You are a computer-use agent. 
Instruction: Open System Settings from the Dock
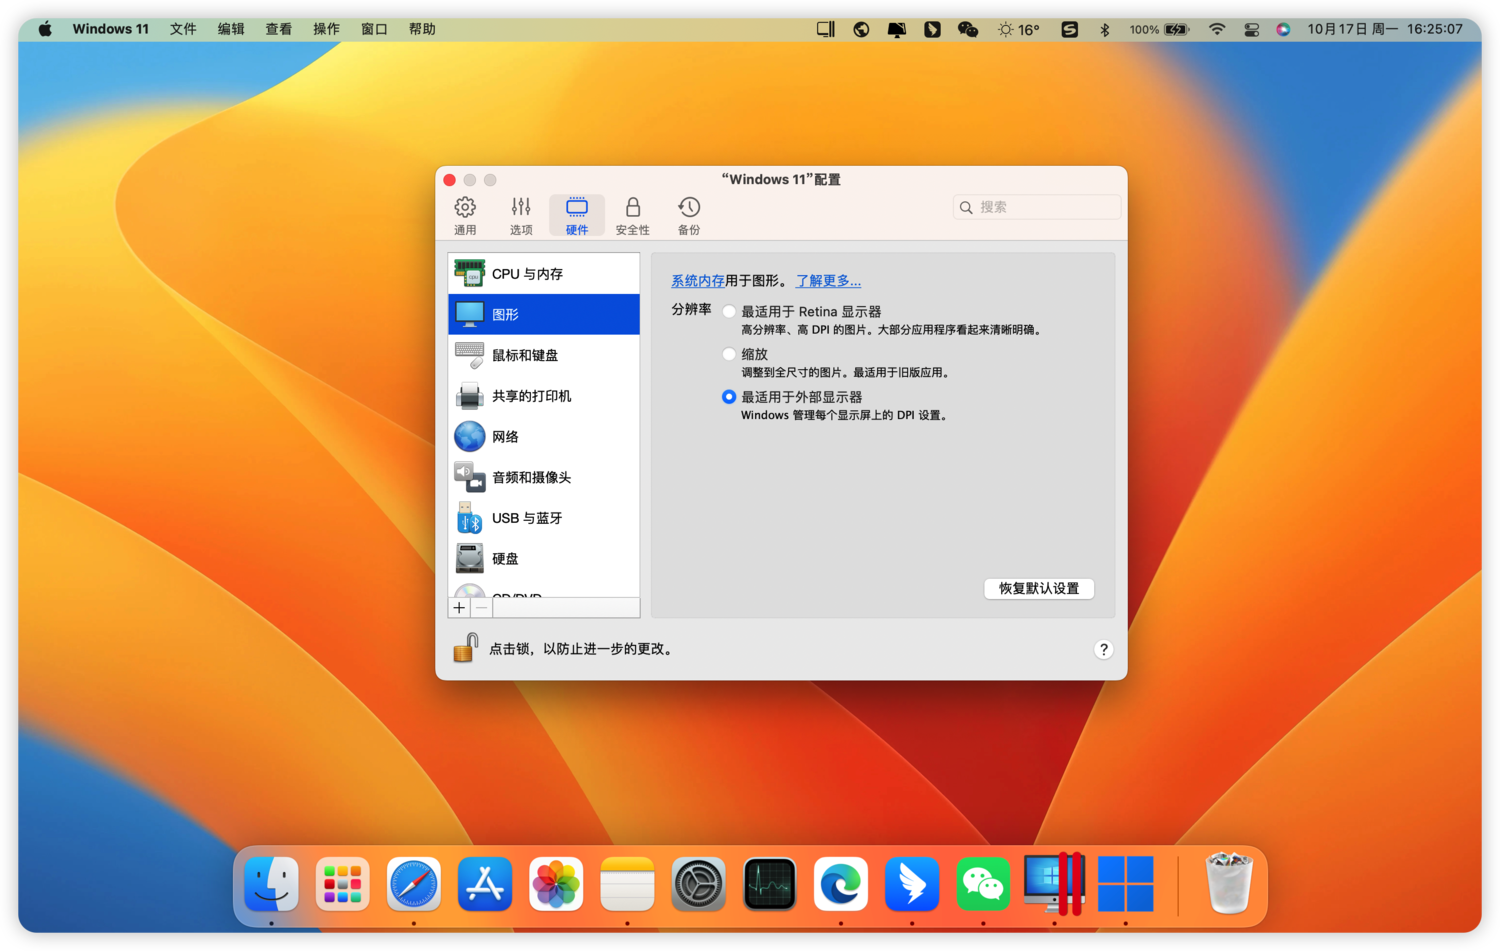click(x=698, y=884)
